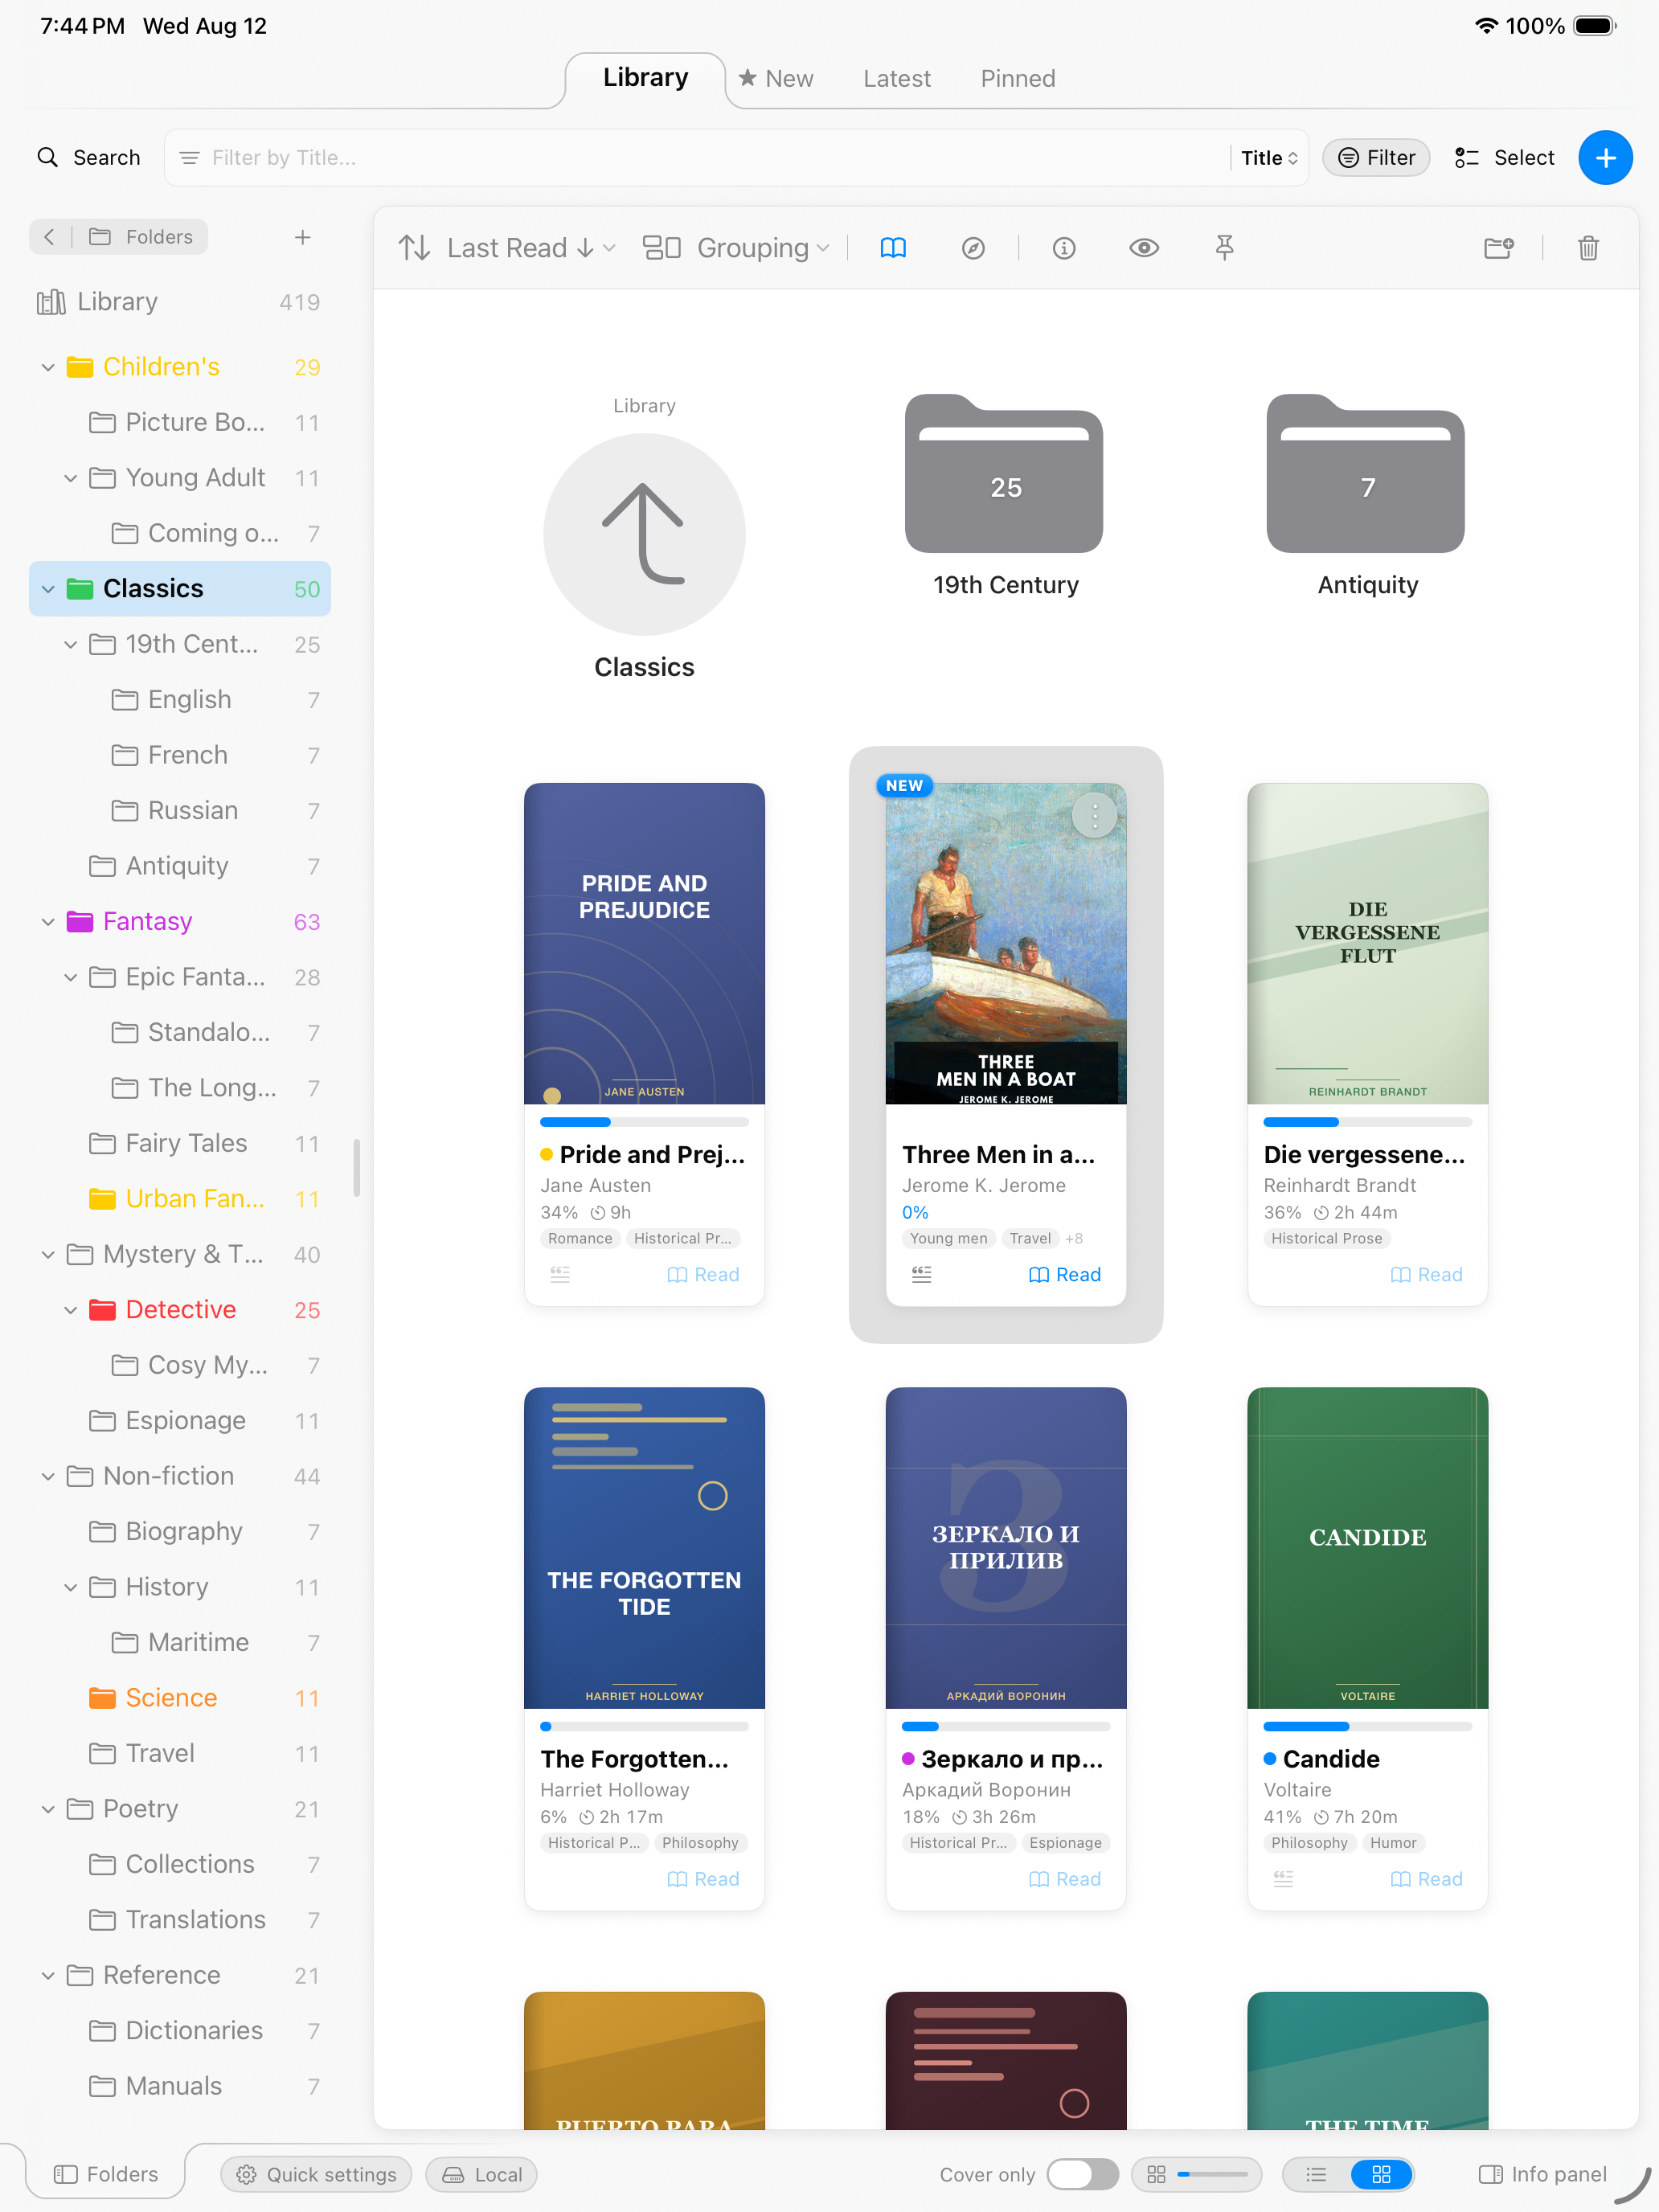1659x2212 pixels.
Task: Select the Urban Fan... folder in sidebar
Action: coord(180,1199)
